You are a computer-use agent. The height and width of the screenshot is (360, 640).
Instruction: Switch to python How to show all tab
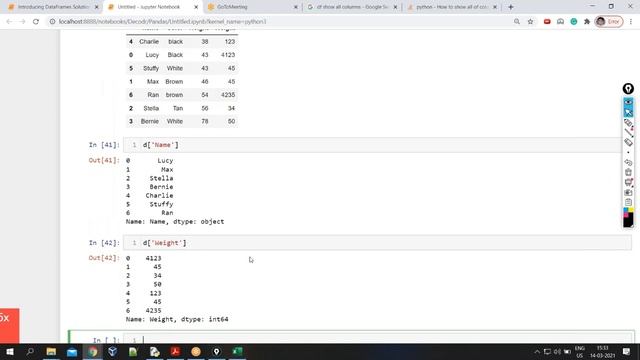point(452,7)
